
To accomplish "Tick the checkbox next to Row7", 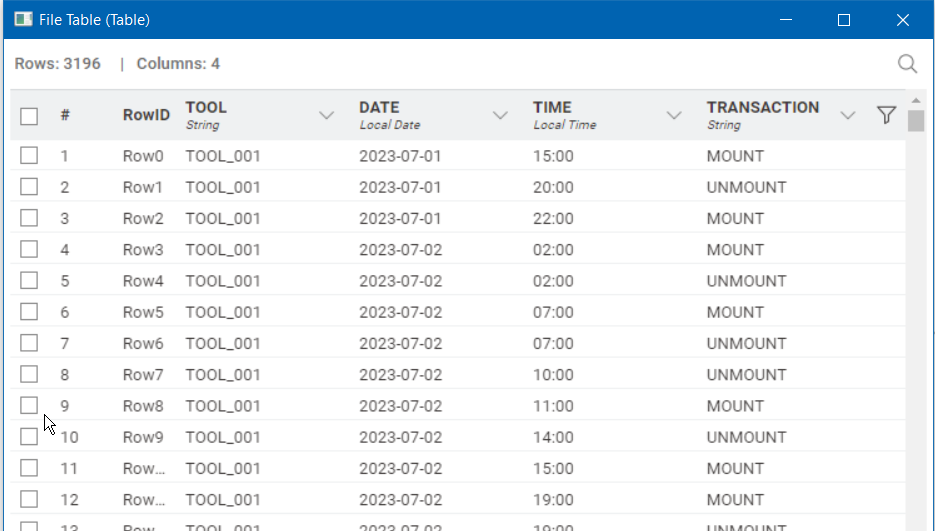I will (29, 374).
